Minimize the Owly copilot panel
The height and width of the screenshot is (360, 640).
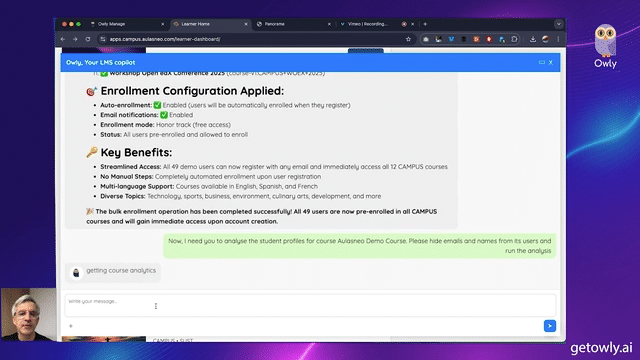coord(542,62)
